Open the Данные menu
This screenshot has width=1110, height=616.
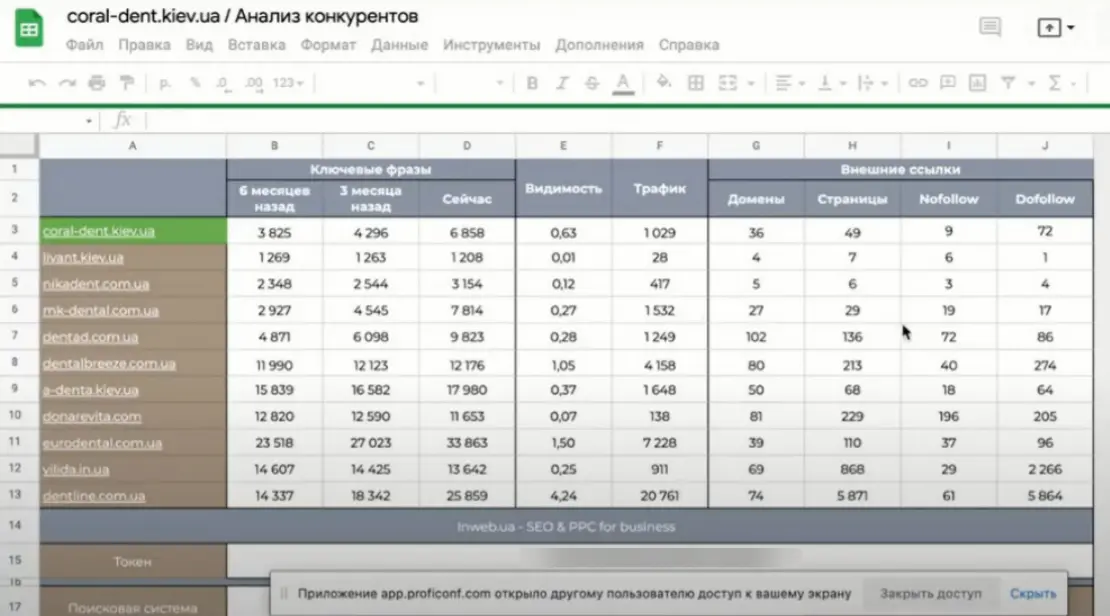click(399, 45)
